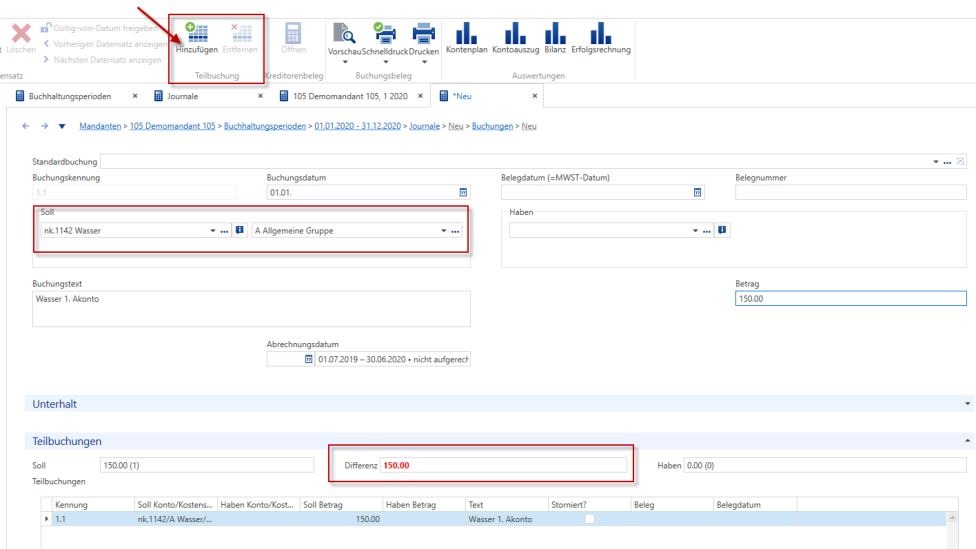Viewport: 976px width, 549px height.
Task: Expand the Schnelldruck dropdown arrow
Action: 385,62
